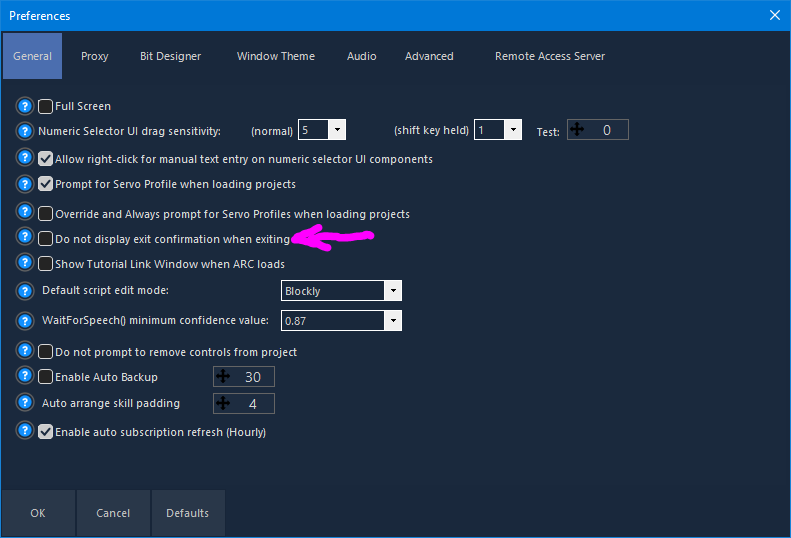Click help icon beside Enable Auto Backup
This screenshot has width=791, height=538.
click(x=26, y=377)
